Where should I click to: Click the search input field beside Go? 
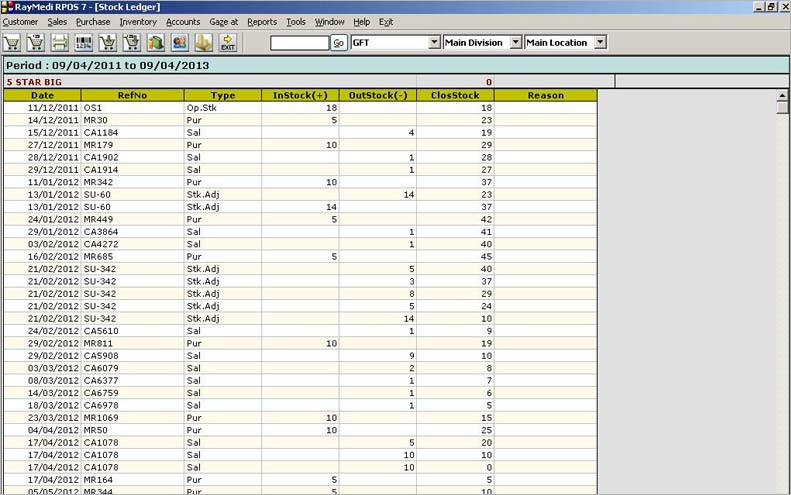[x=299, y=43]
